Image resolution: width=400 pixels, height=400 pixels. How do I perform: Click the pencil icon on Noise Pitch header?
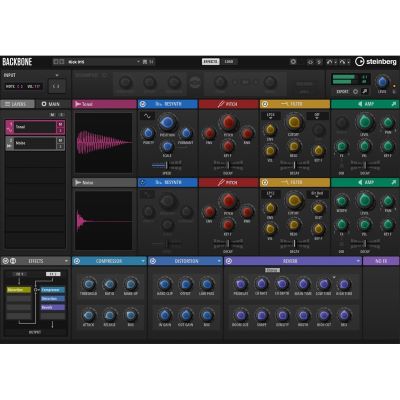(221, 183)
